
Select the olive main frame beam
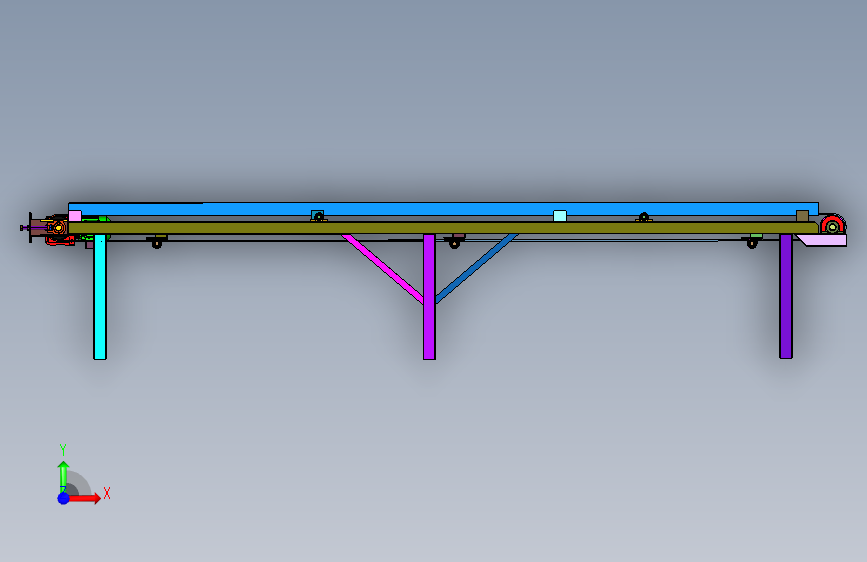coord(442,228)
